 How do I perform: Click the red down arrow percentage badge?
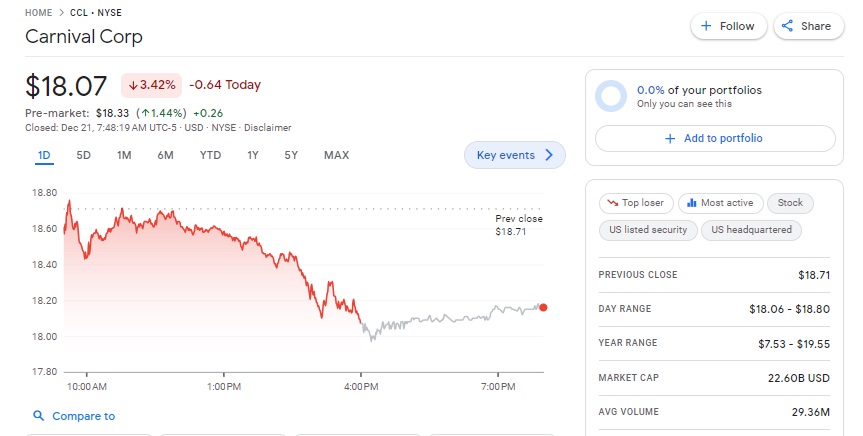[x=150, y=85]
